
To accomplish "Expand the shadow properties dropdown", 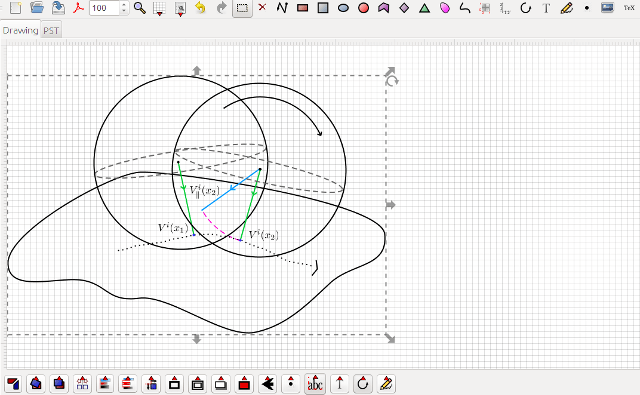I will [x=221, y=384].
